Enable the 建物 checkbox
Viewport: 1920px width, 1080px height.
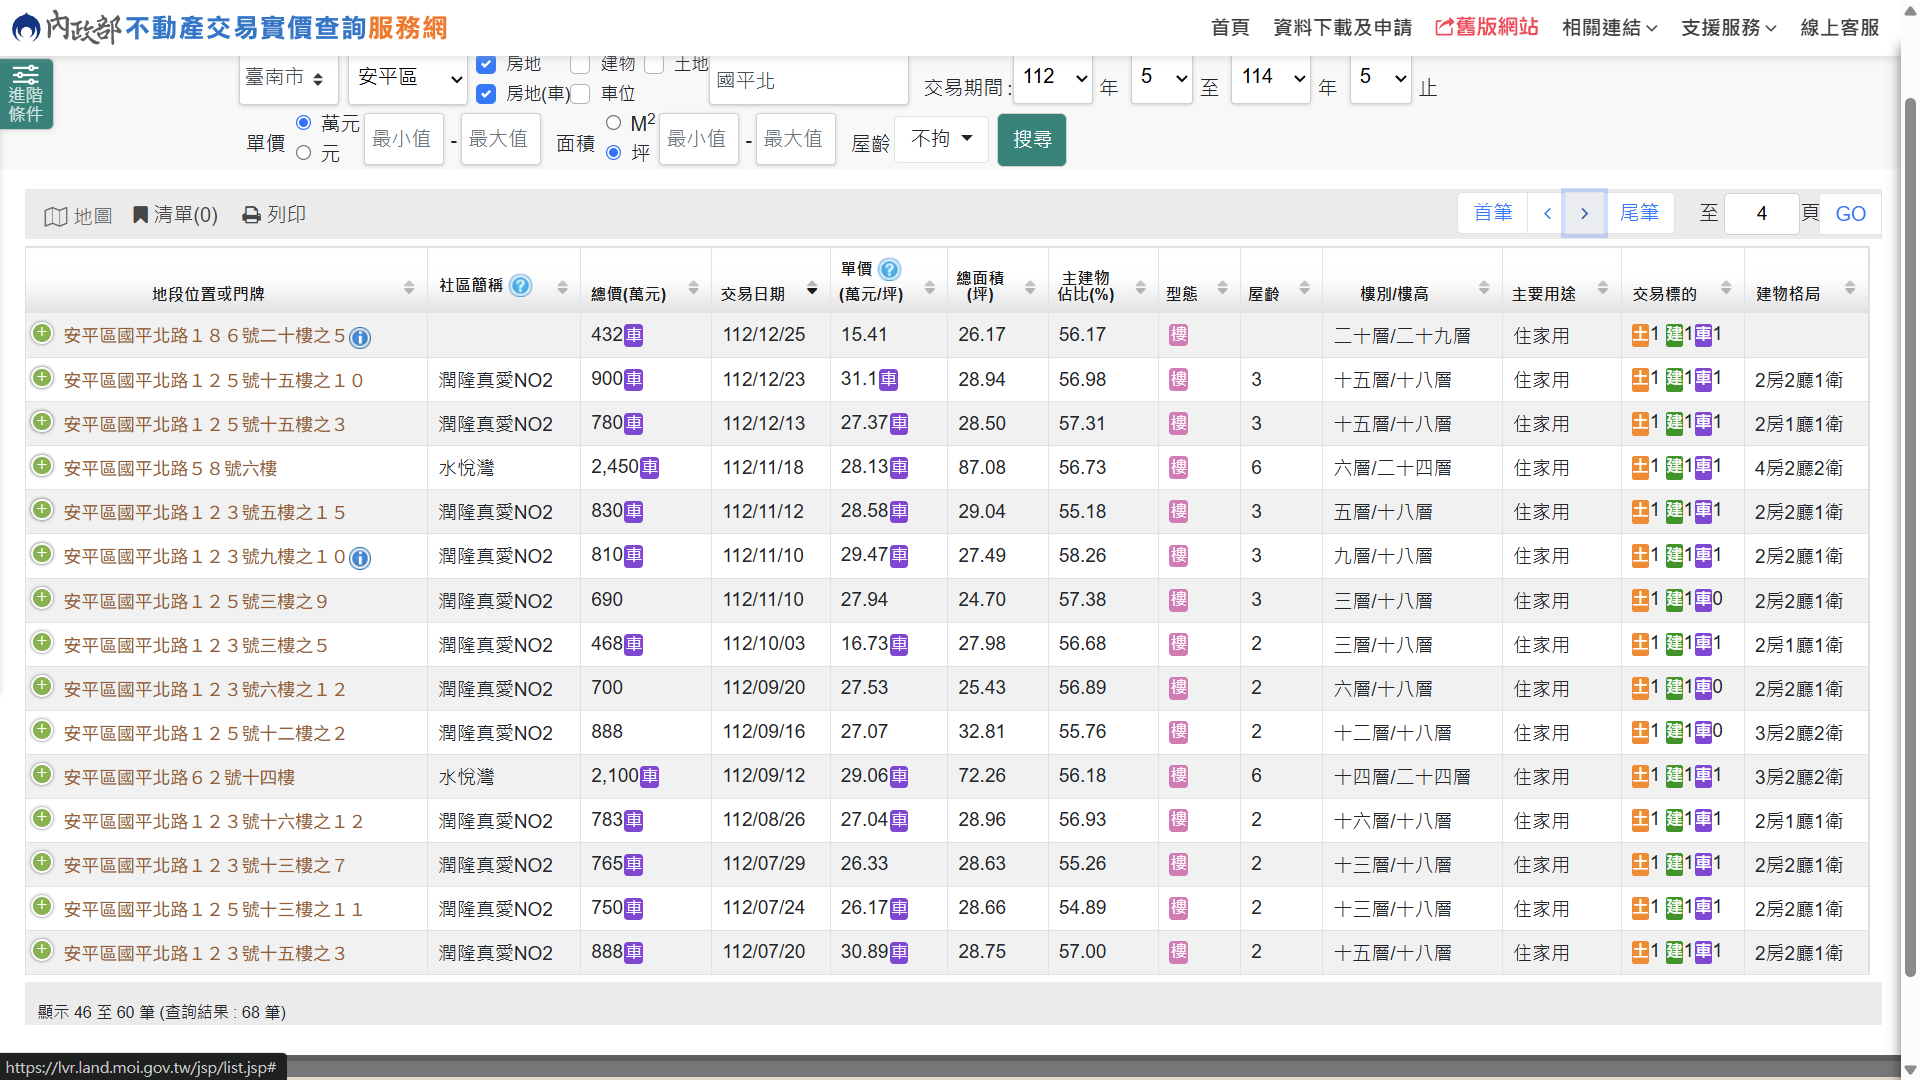(580, 64)
